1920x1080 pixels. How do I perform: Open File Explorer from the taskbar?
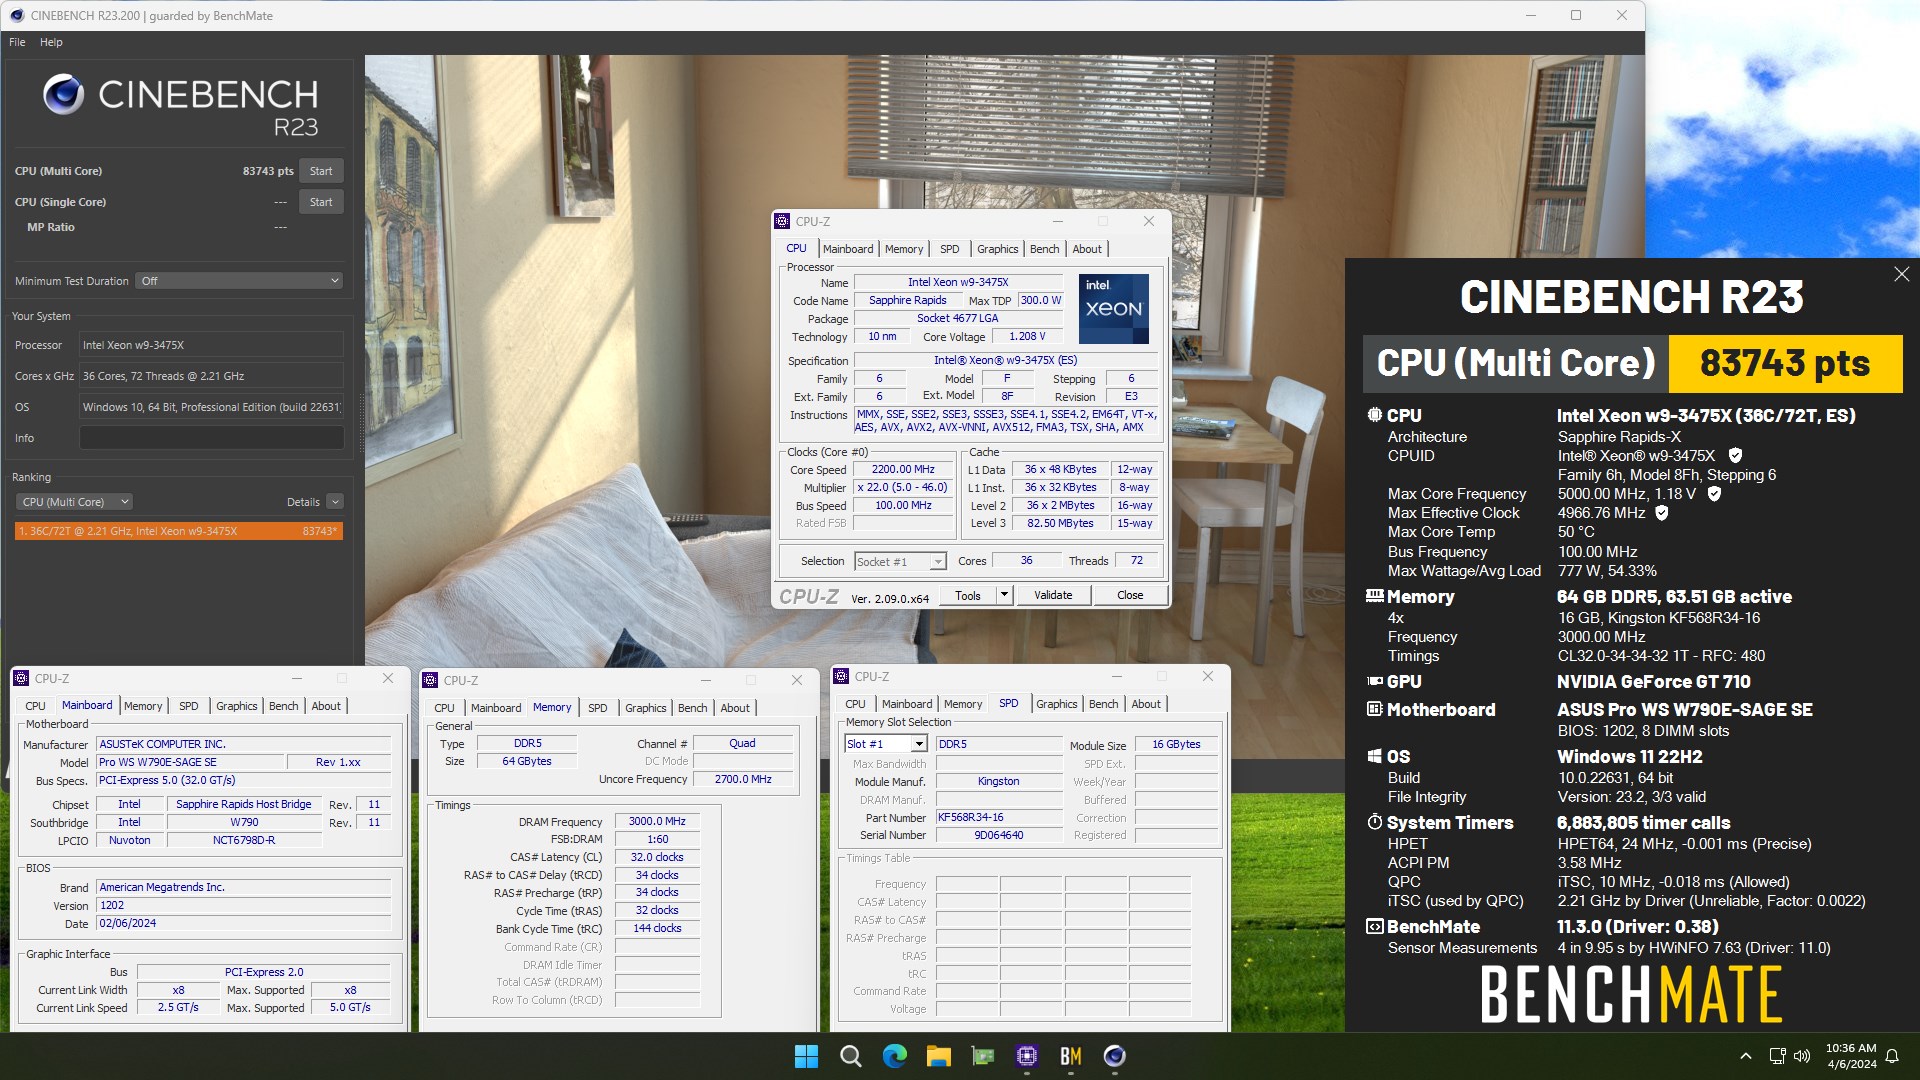[938, 1056]
